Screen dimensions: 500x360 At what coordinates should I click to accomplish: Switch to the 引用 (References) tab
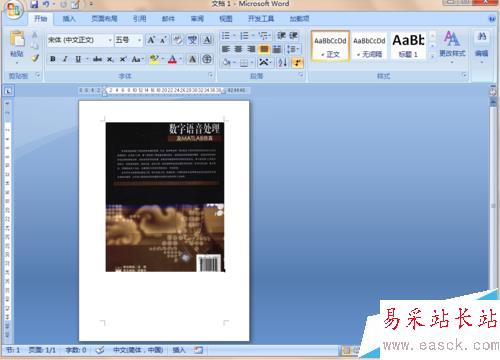140,19
